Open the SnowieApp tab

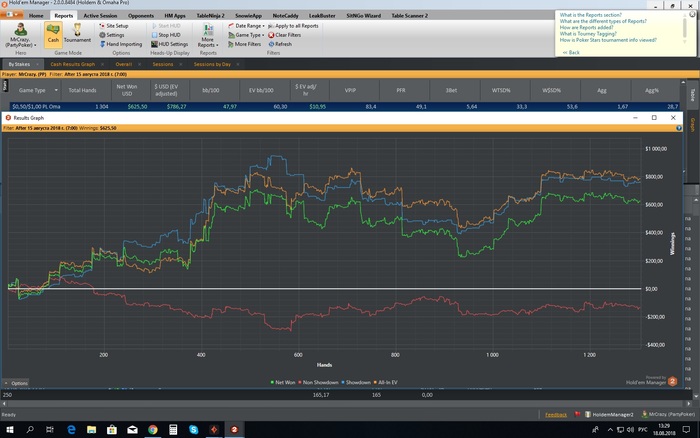[x=248, y=16]
